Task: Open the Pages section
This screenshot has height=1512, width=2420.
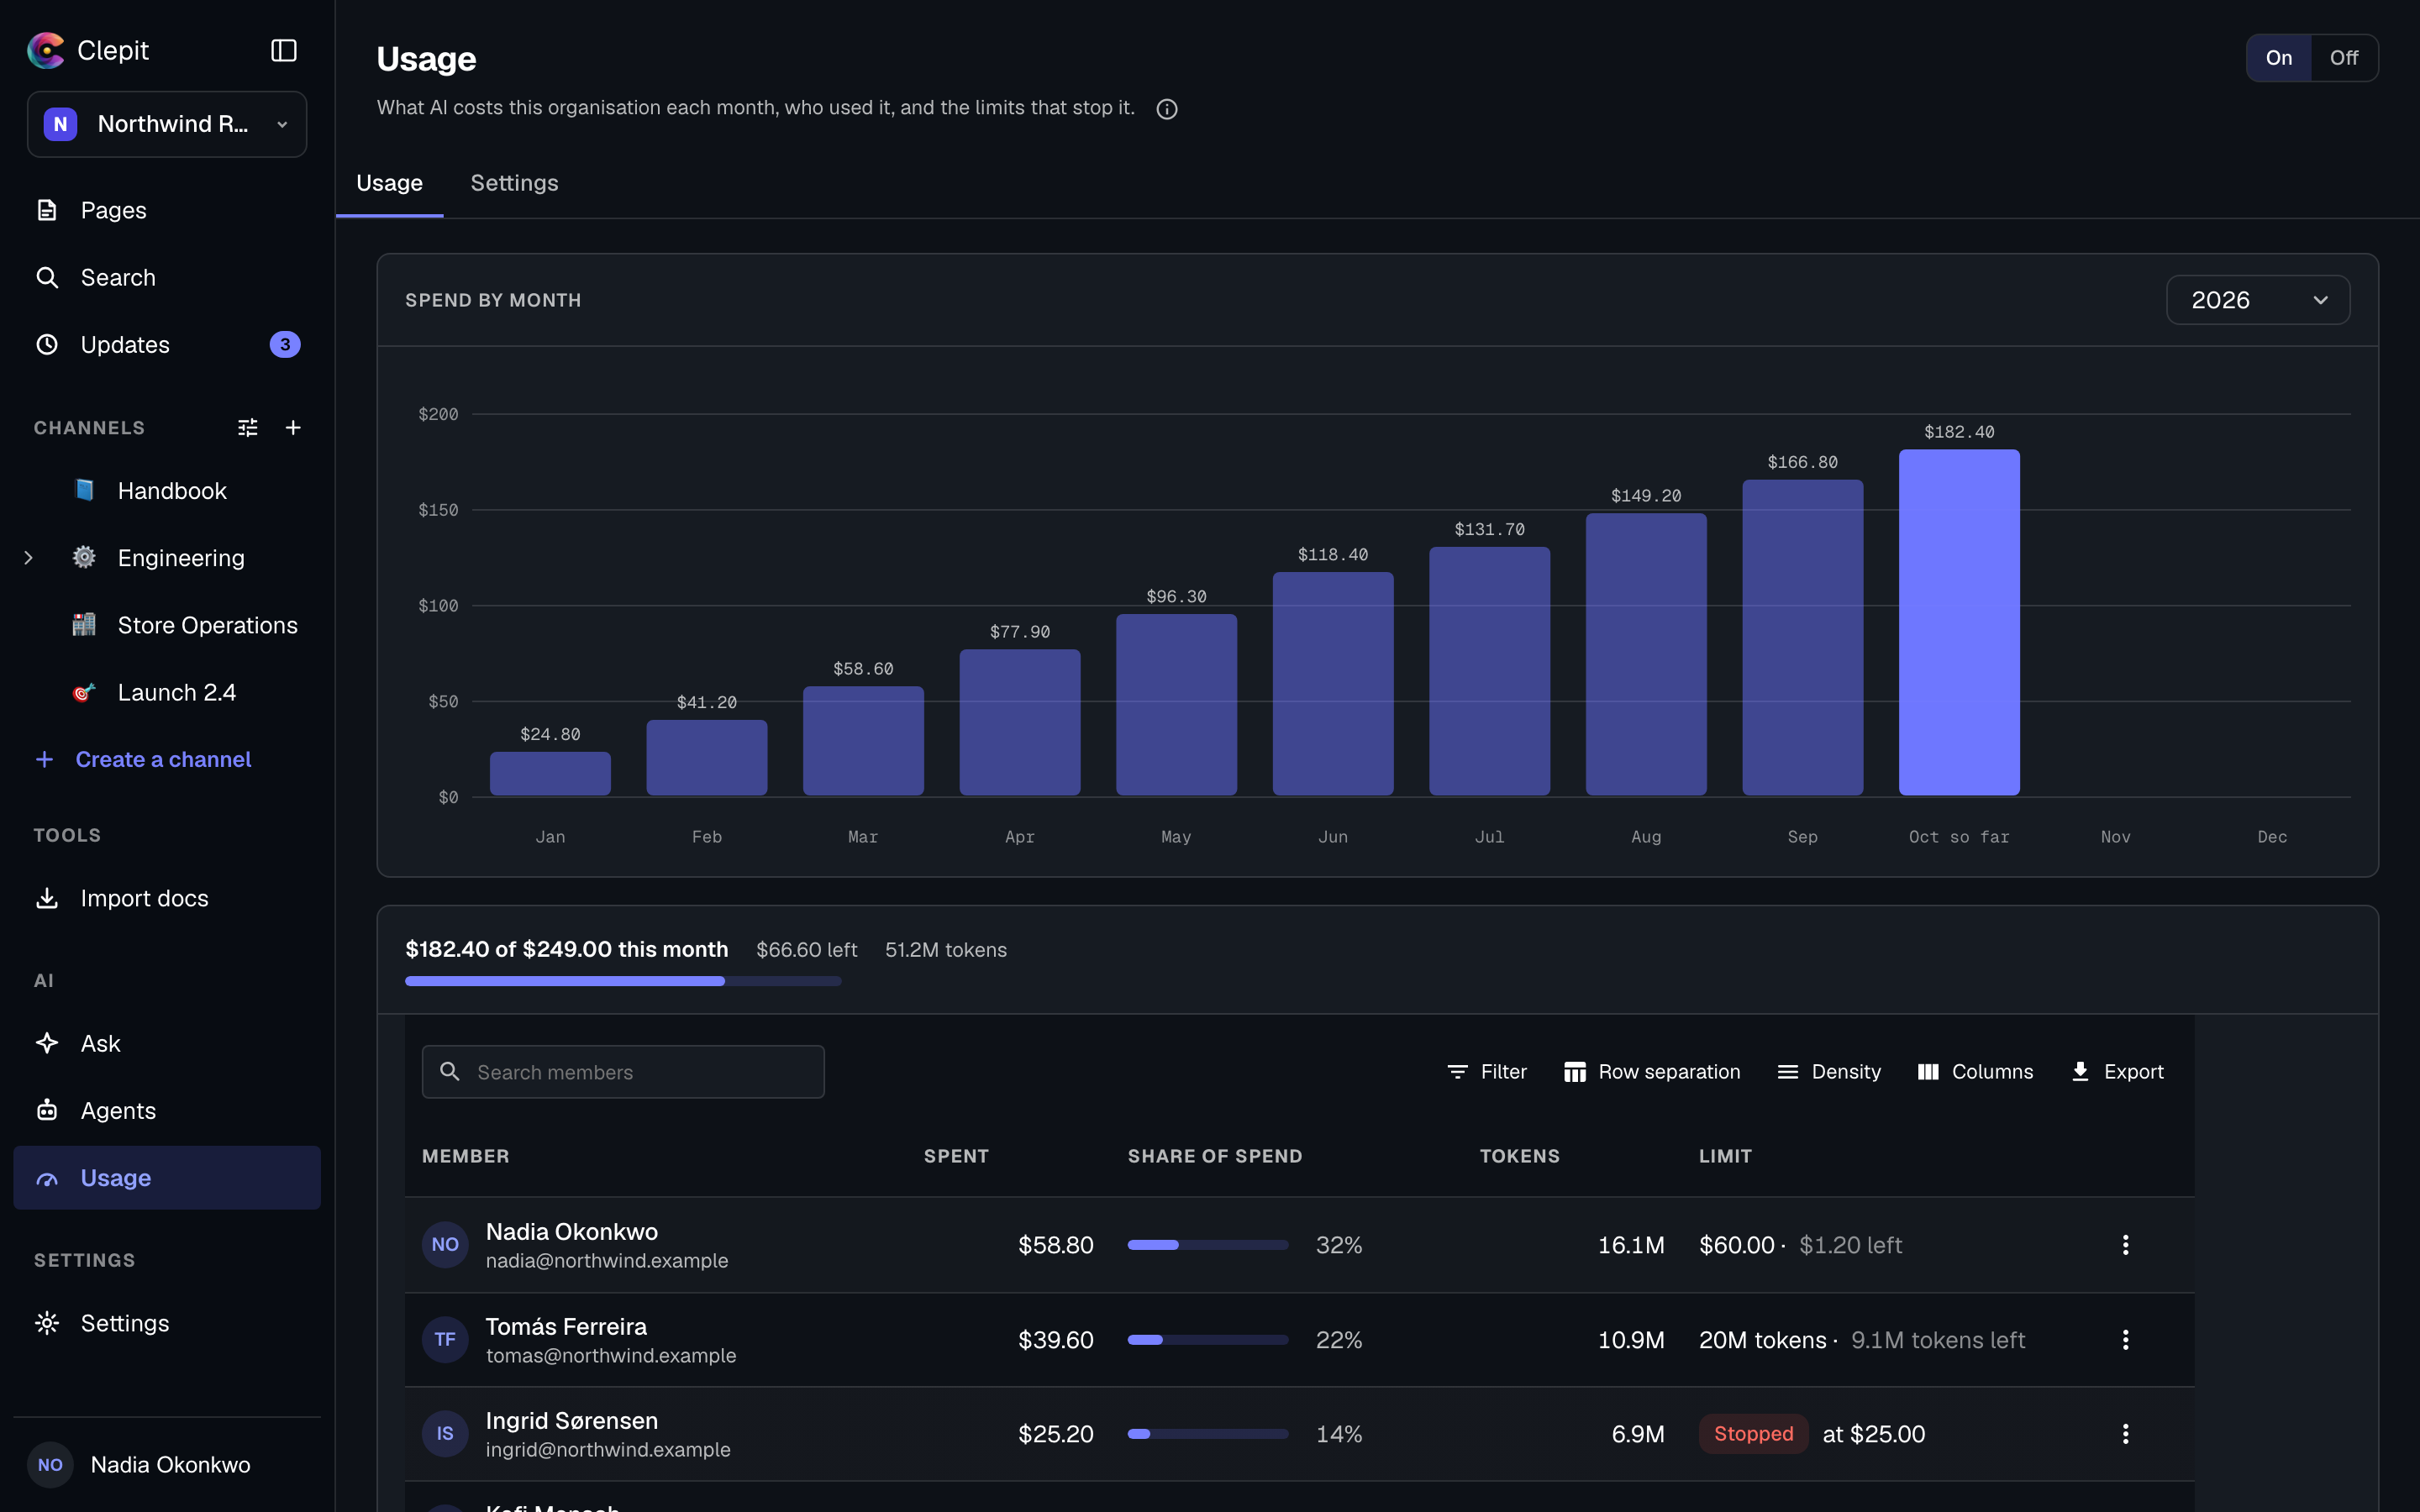Action: 167,210
